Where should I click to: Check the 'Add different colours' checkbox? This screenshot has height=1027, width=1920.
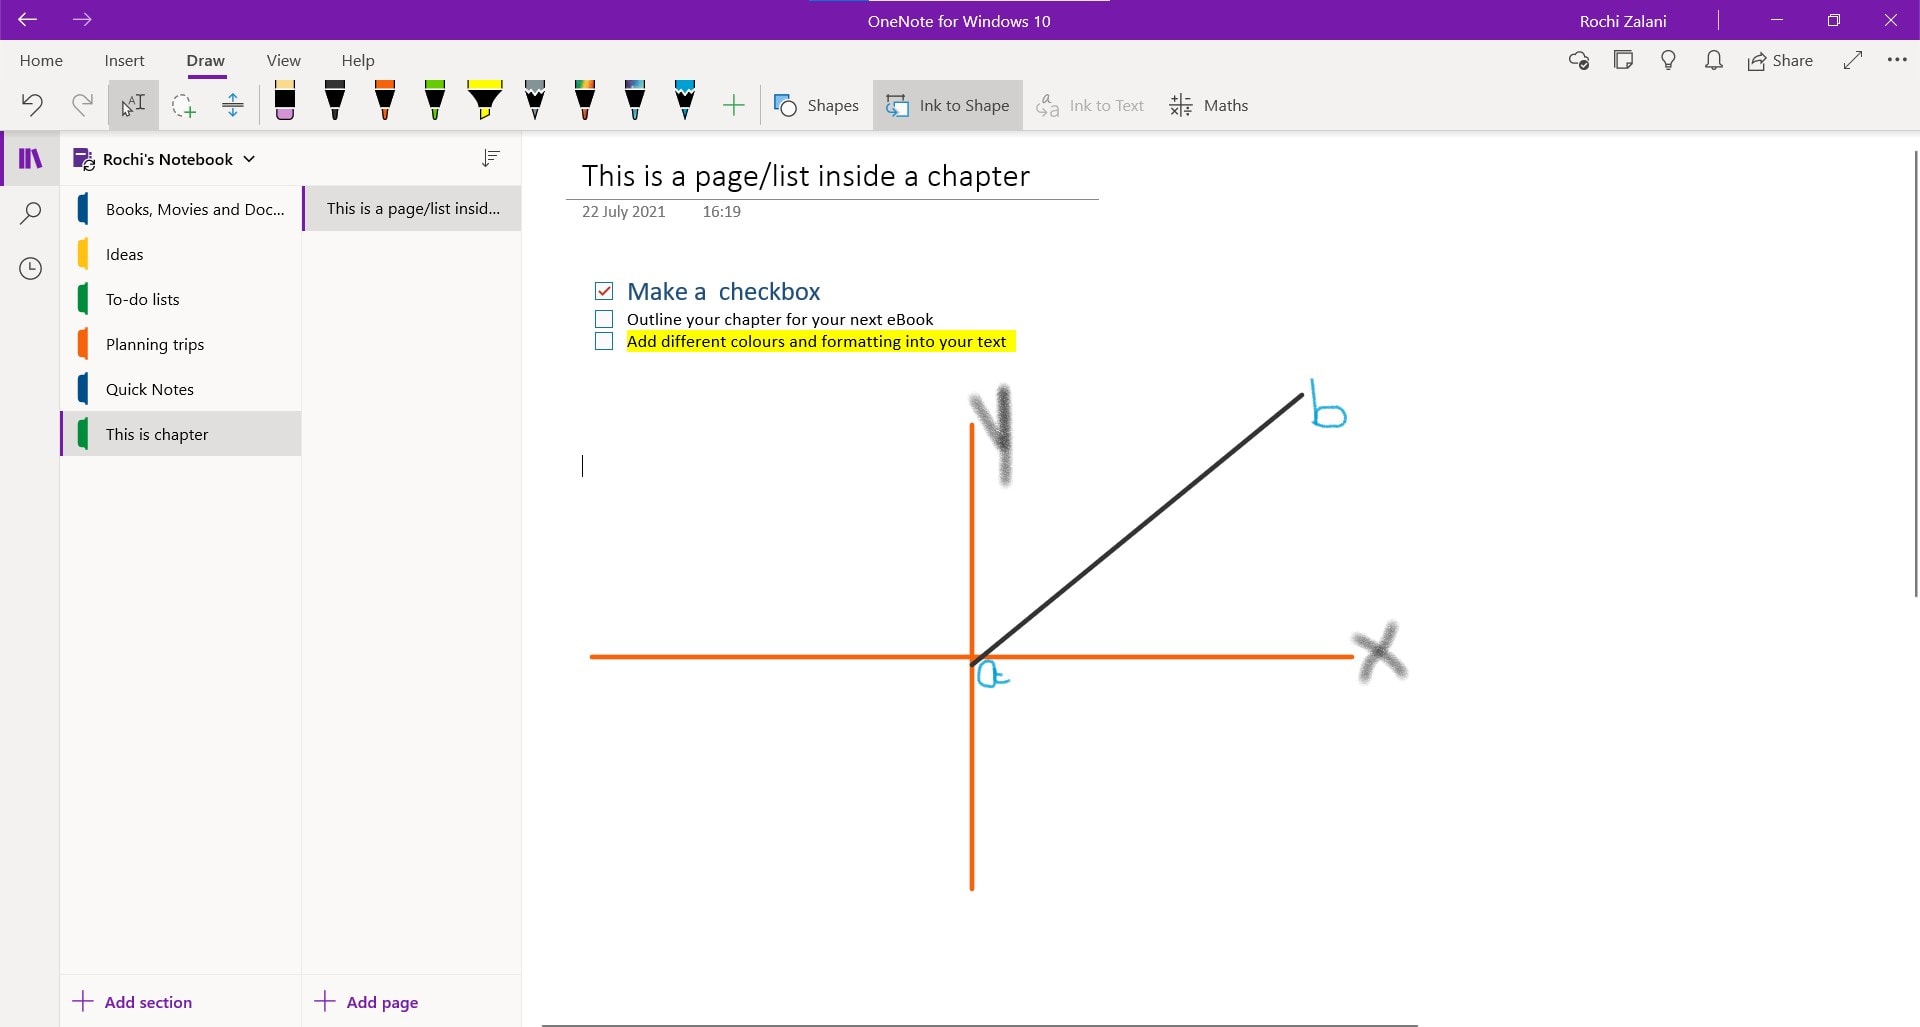coord(604,341)
